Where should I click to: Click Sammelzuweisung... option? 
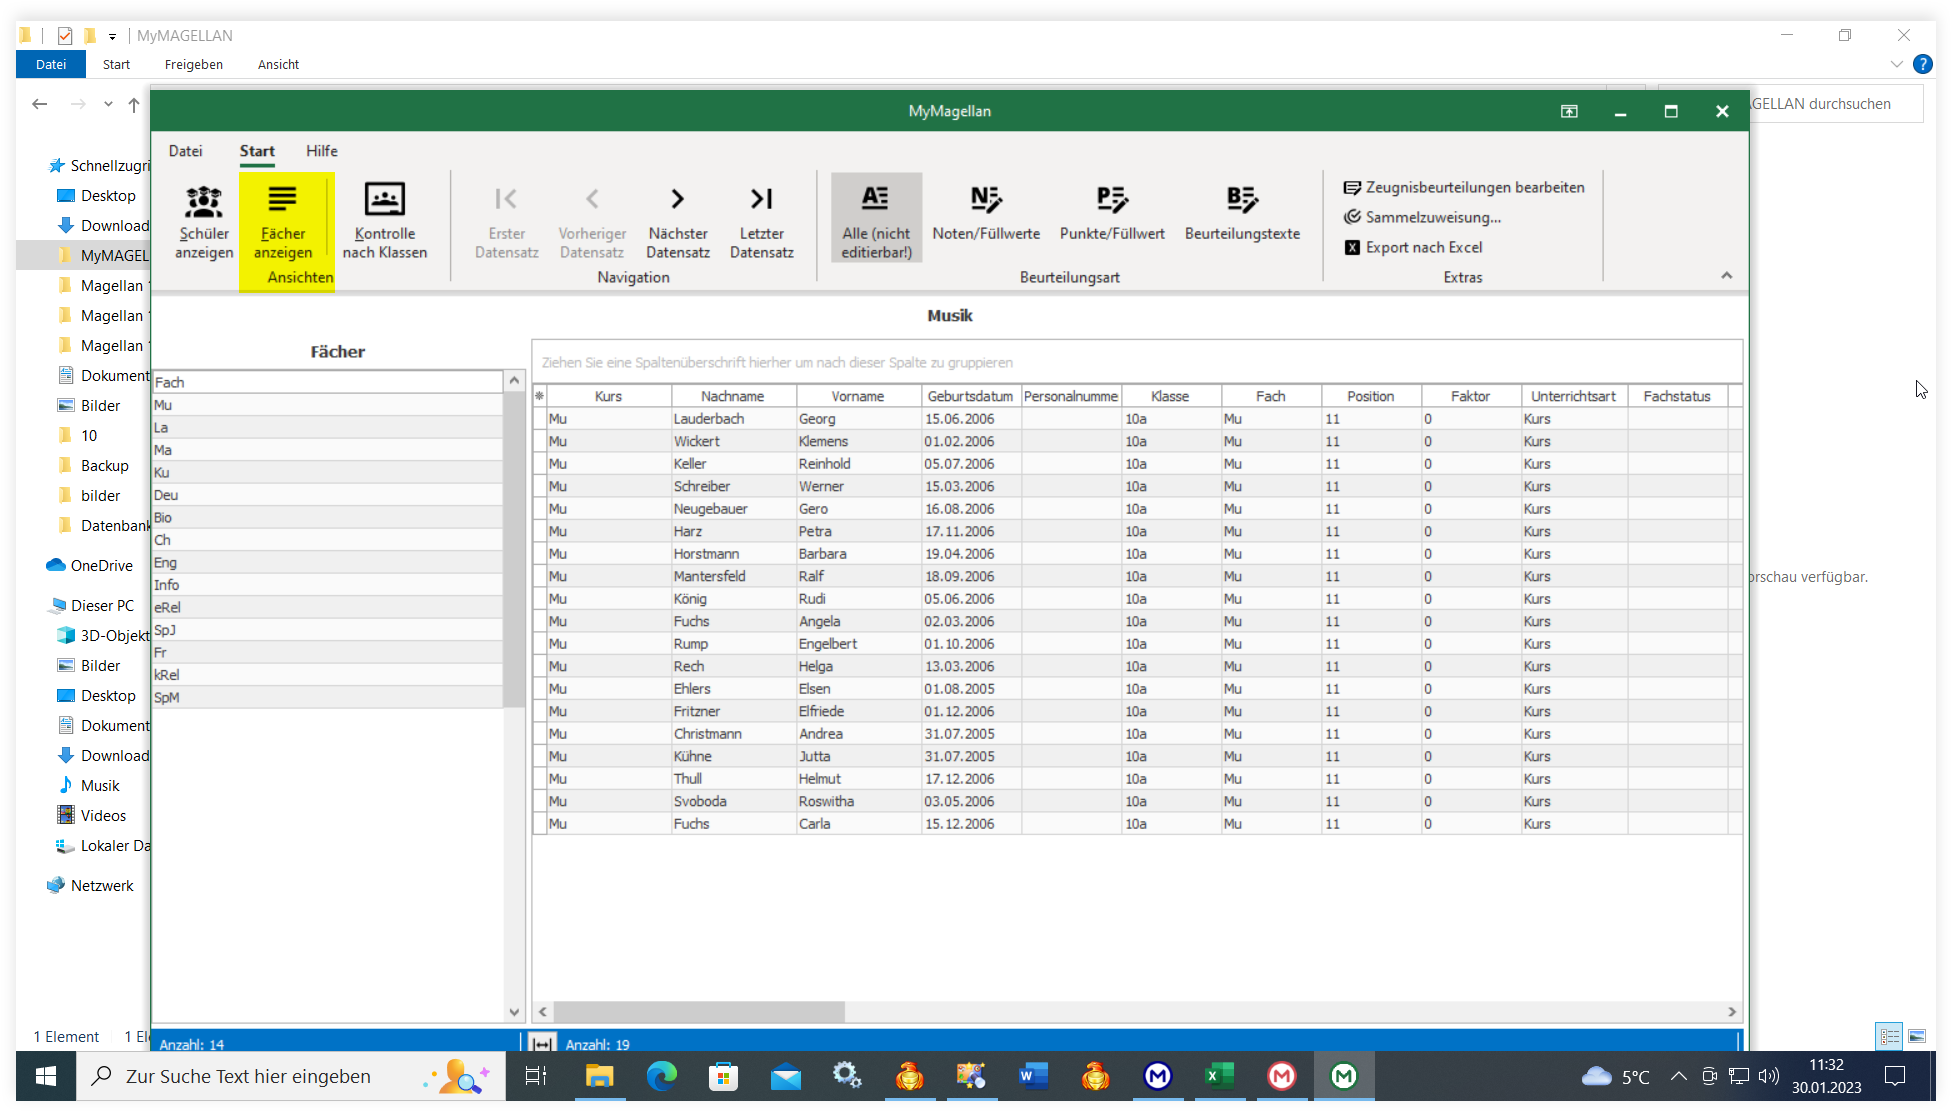pyautogui.click(x=1422, y=217)
